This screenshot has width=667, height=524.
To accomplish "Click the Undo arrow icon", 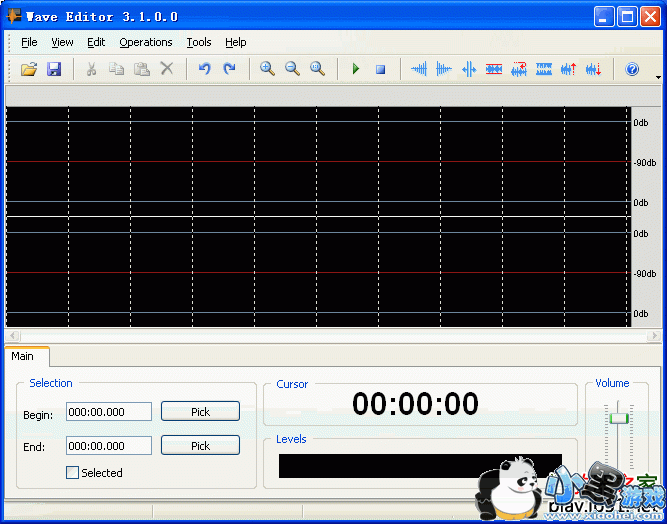I will click(x=204, y=69).
